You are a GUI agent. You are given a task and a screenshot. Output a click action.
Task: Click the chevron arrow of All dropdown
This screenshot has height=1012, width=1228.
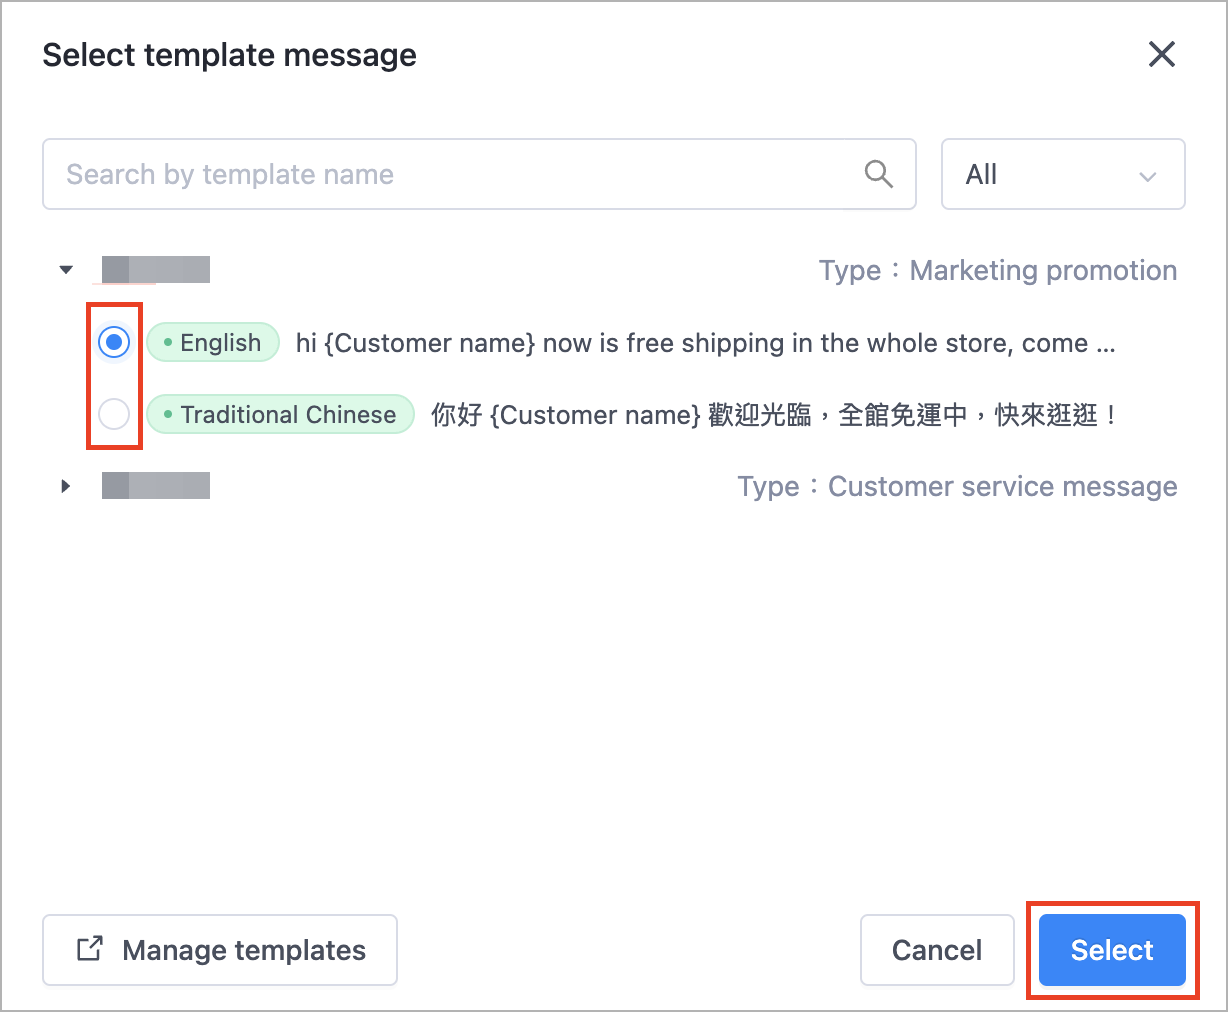[x=1147, y=177]
